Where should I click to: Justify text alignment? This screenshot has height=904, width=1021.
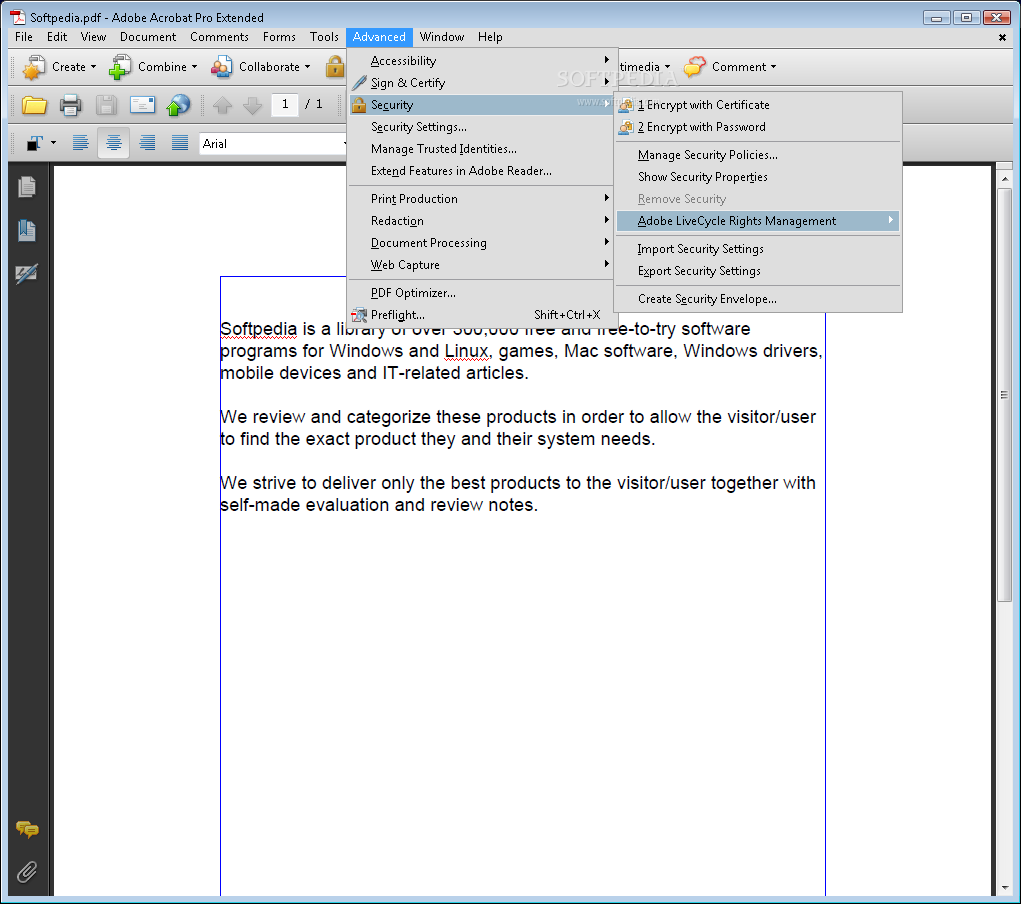pos(180,143)
